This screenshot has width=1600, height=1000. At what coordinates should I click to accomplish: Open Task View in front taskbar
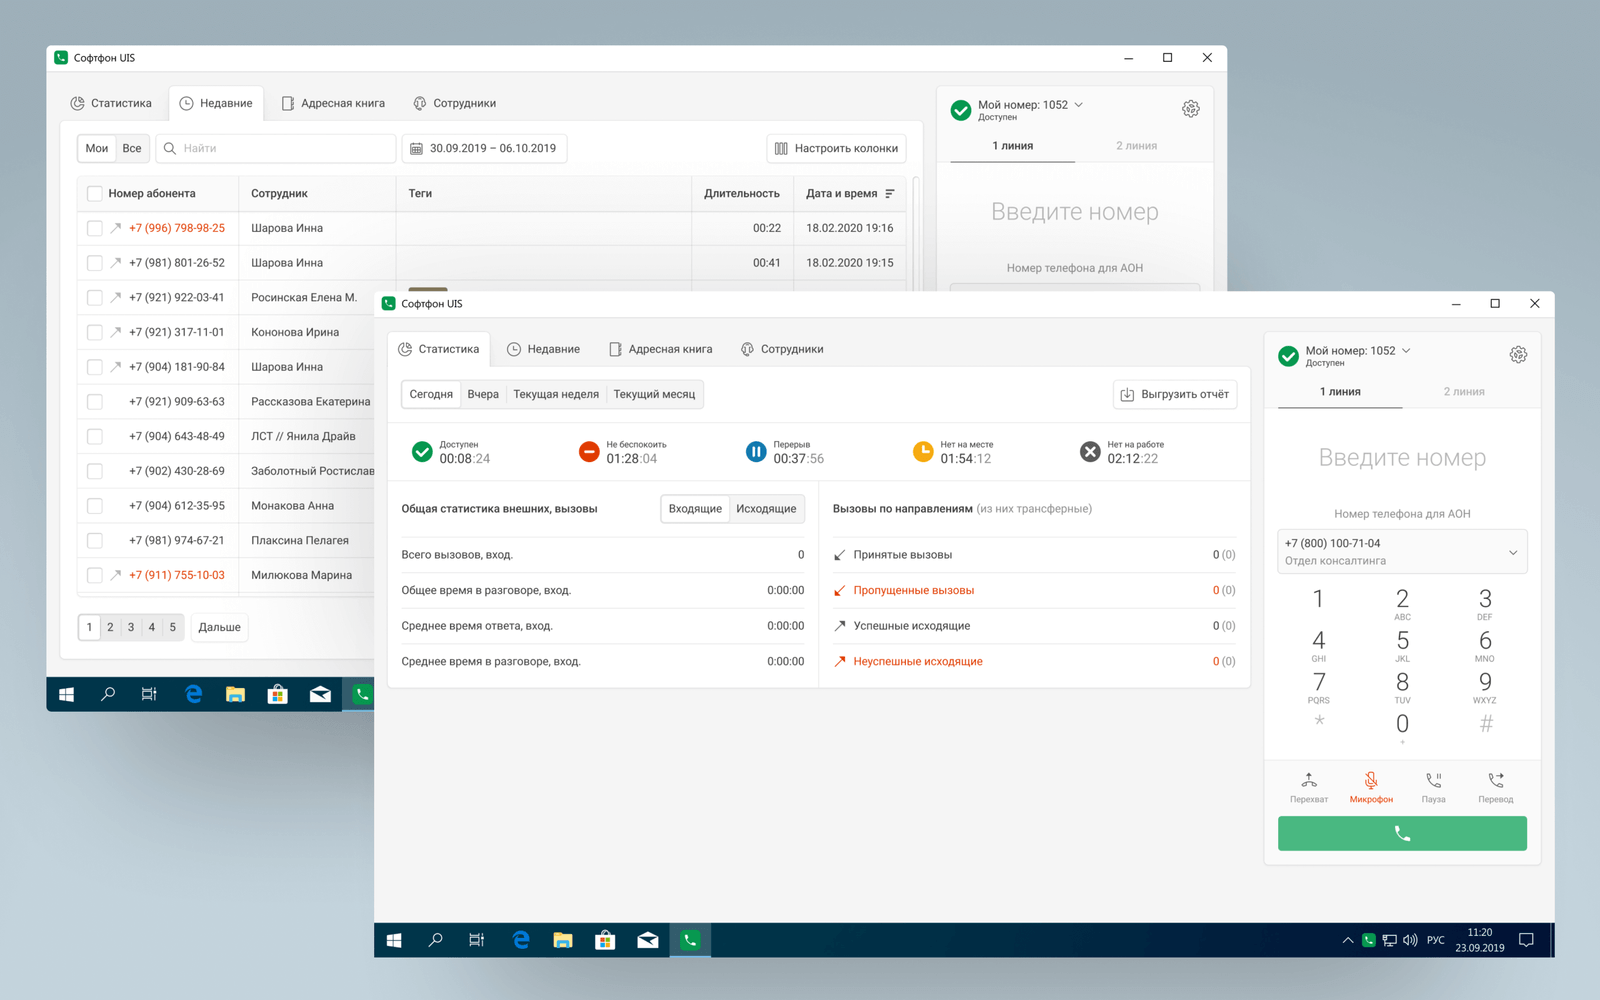pyautogui.click(x=477, y=940)
